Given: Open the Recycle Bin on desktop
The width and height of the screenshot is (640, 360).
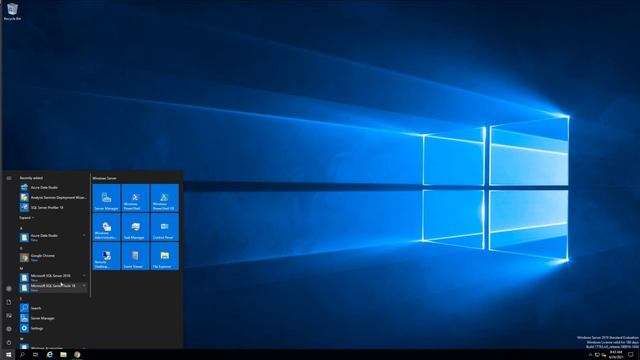Looking at the screenshot, I should coord(12,11).
